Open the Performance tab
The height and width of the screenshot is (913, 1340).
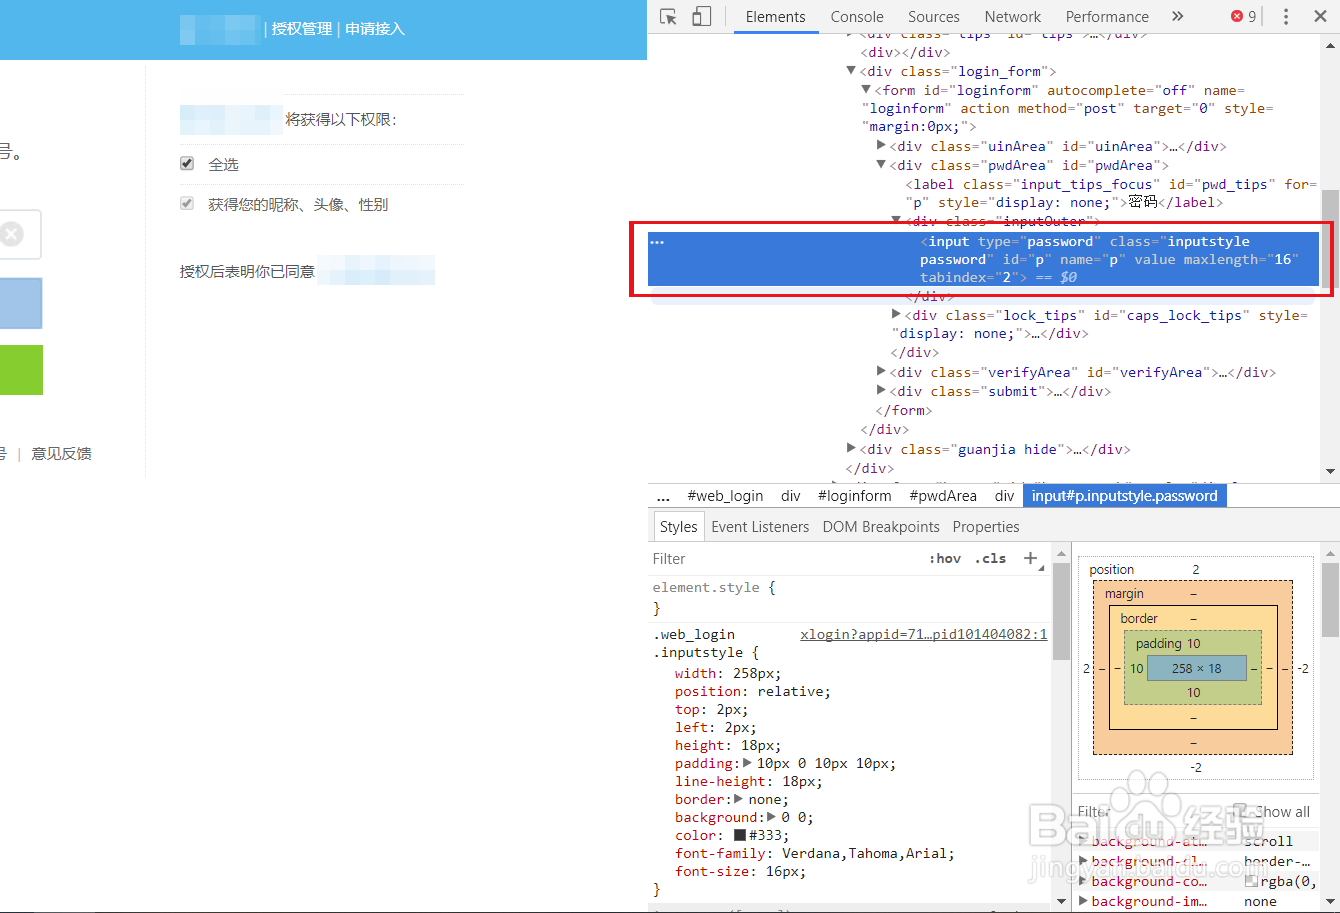pyautogui.click(x=1107, y=17)
